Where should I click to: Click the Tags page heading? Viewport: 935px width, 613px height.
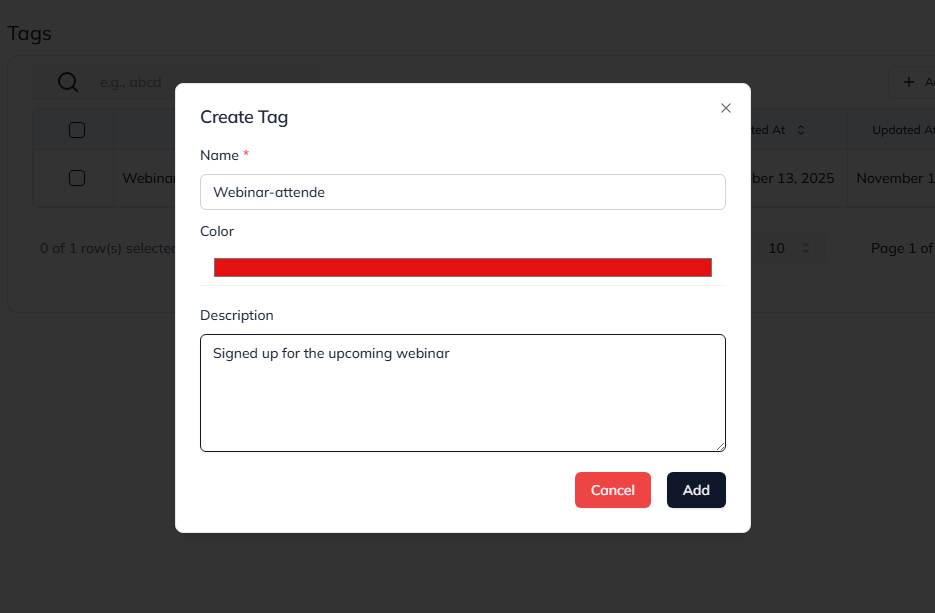[x=29, y=33]
